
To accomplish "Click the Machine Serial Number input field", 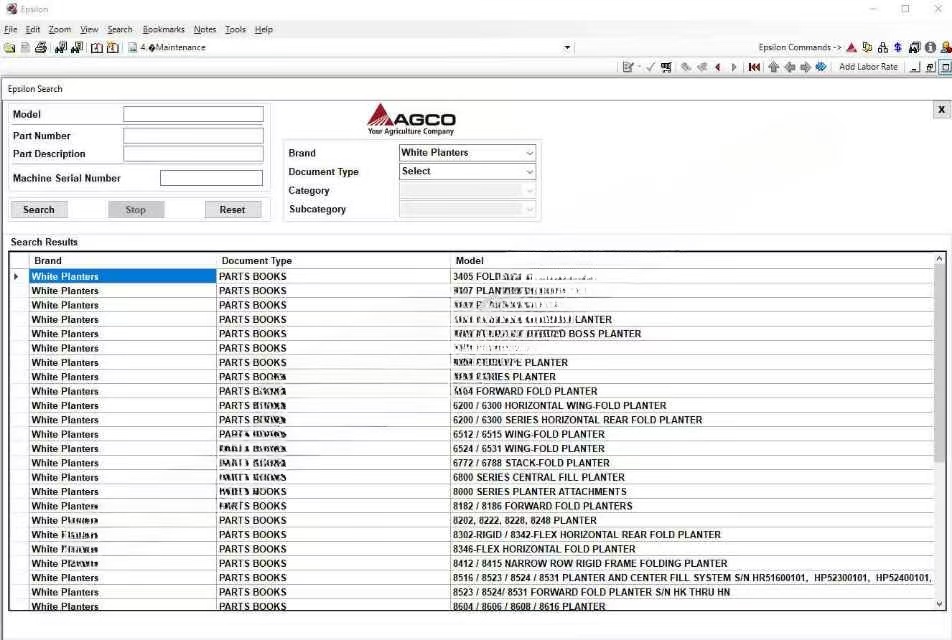I will coord(211,178).
